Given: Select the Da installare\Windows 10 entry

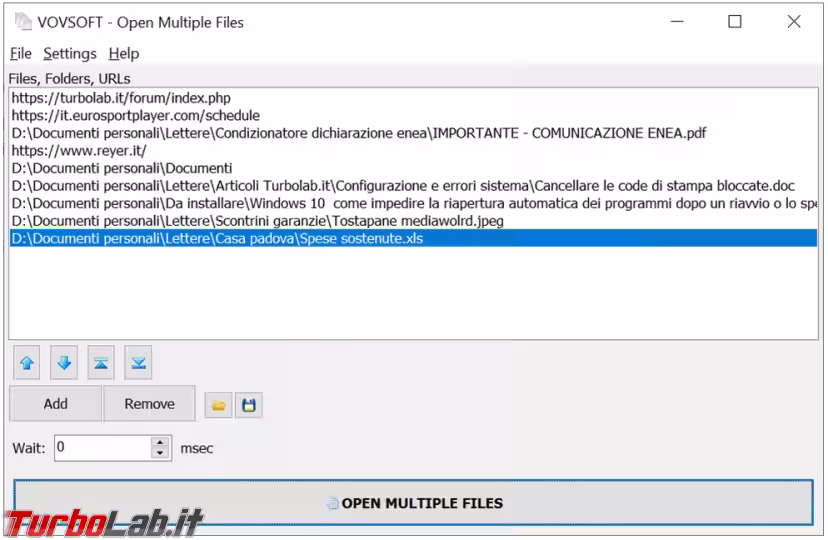Looking at the screenshot, I should coord(413,203).
